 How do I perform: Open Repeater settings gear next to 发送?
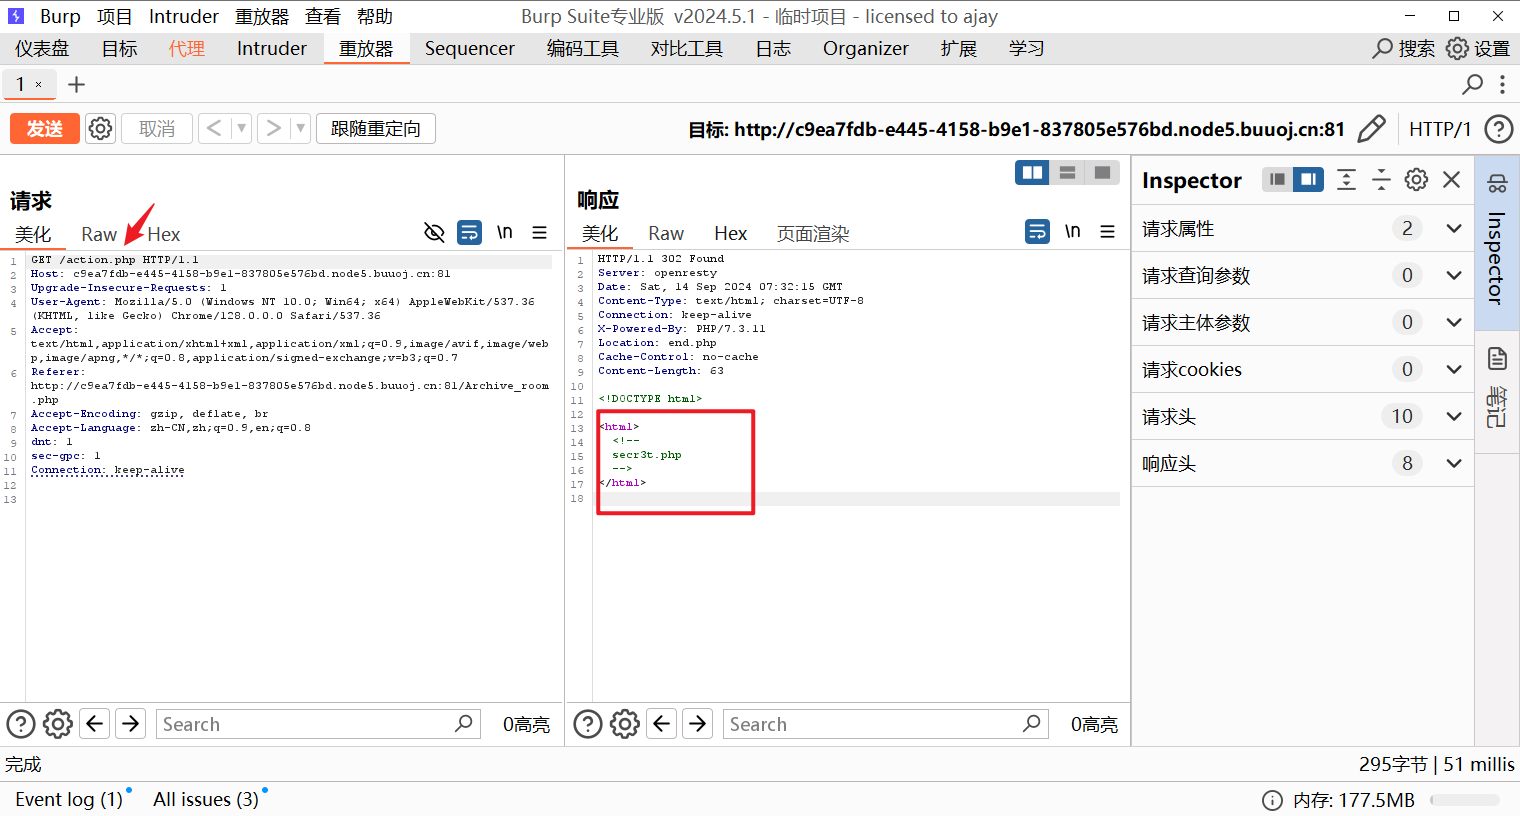pyautogui.click(x=100, y=129)
